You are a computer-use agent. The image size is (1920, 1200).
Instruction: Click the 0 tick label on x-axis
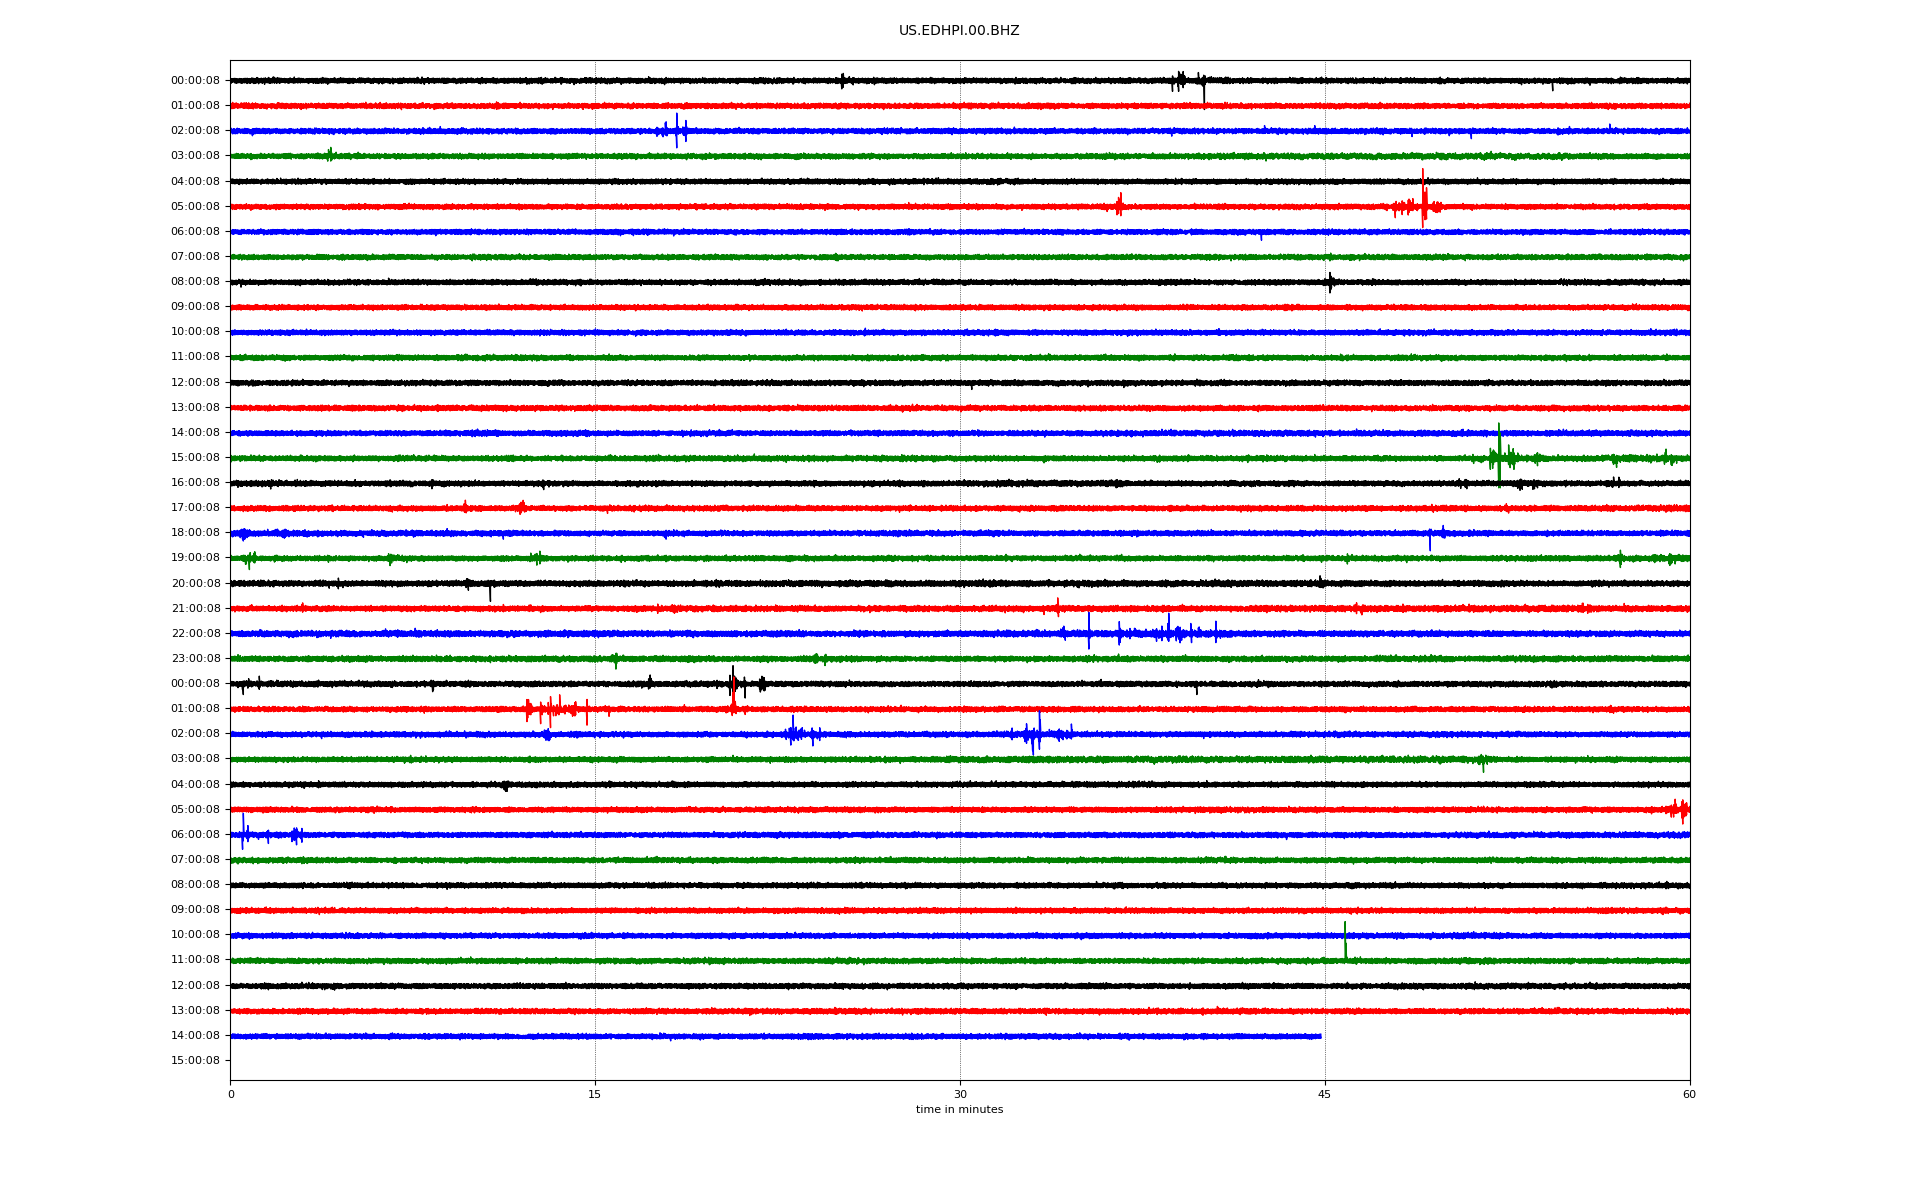pos(231,1094)
